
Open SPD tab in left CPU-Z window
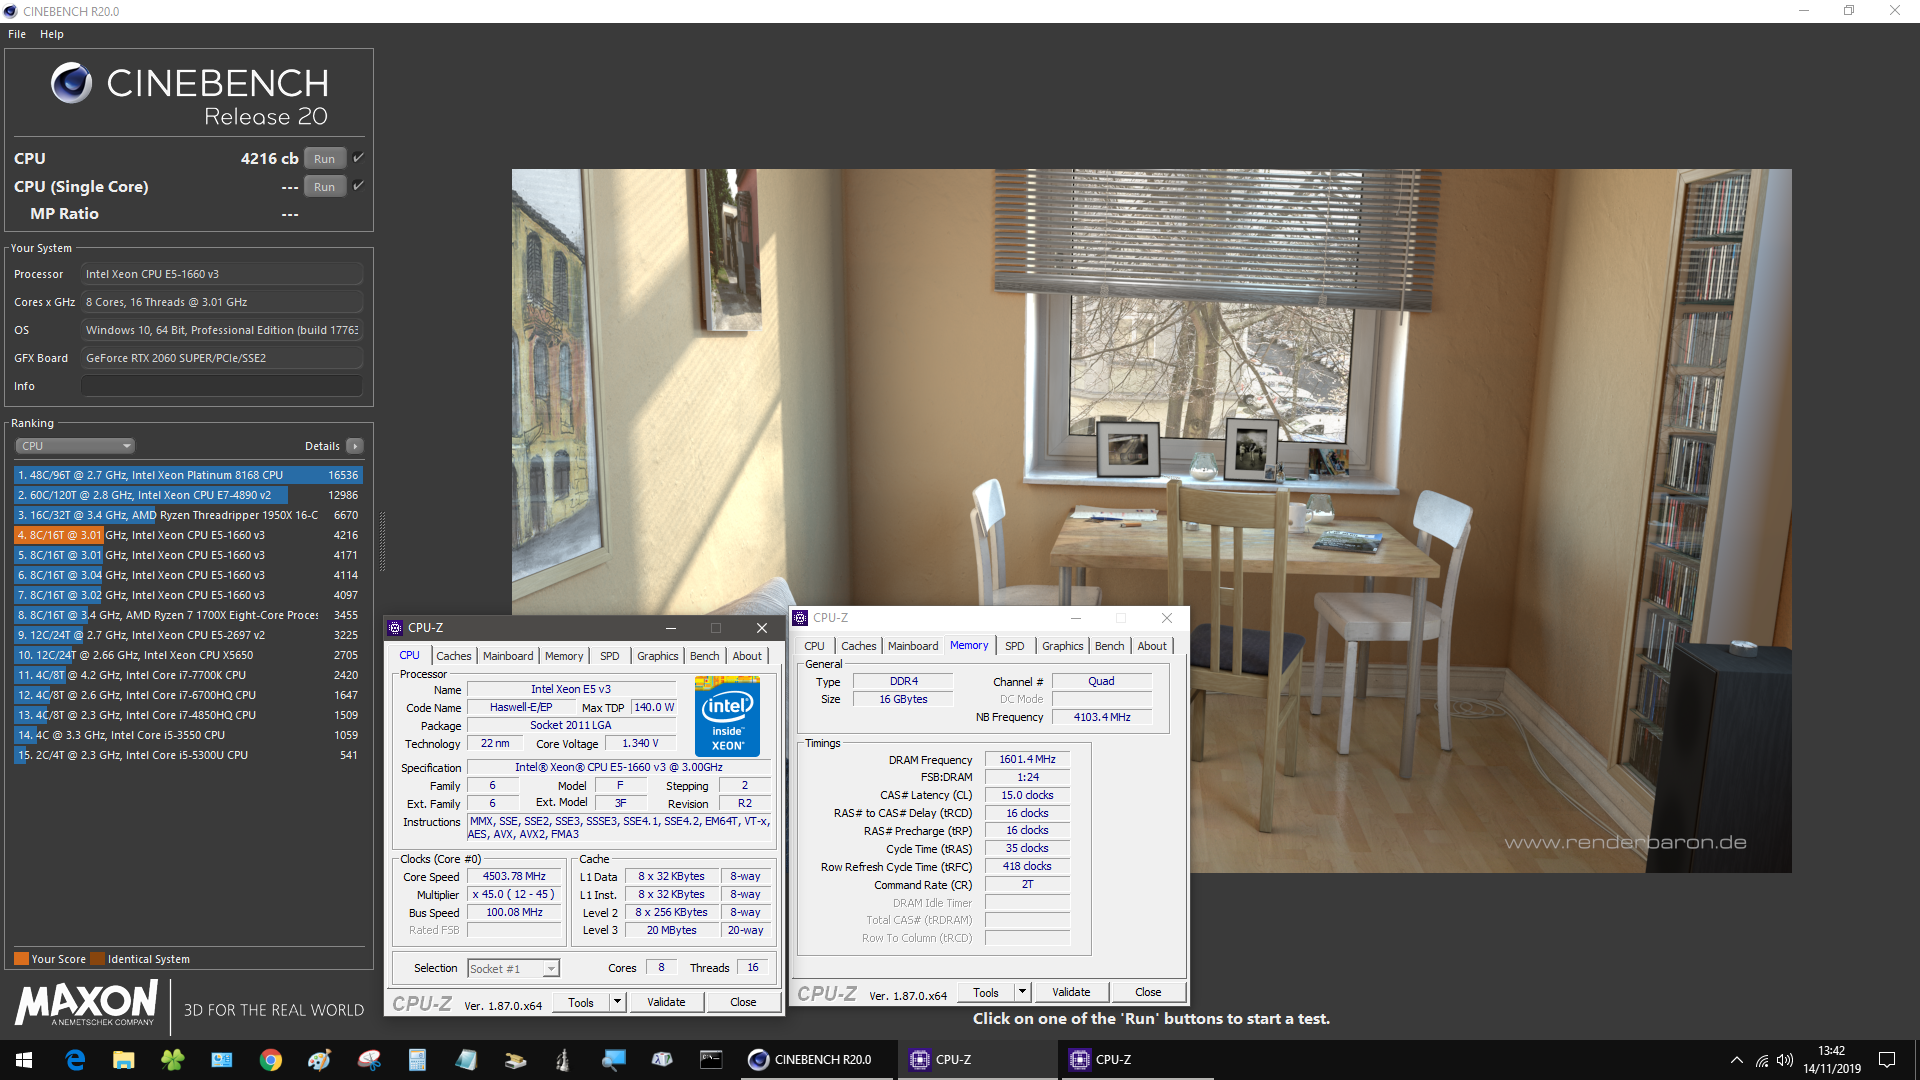610,656
